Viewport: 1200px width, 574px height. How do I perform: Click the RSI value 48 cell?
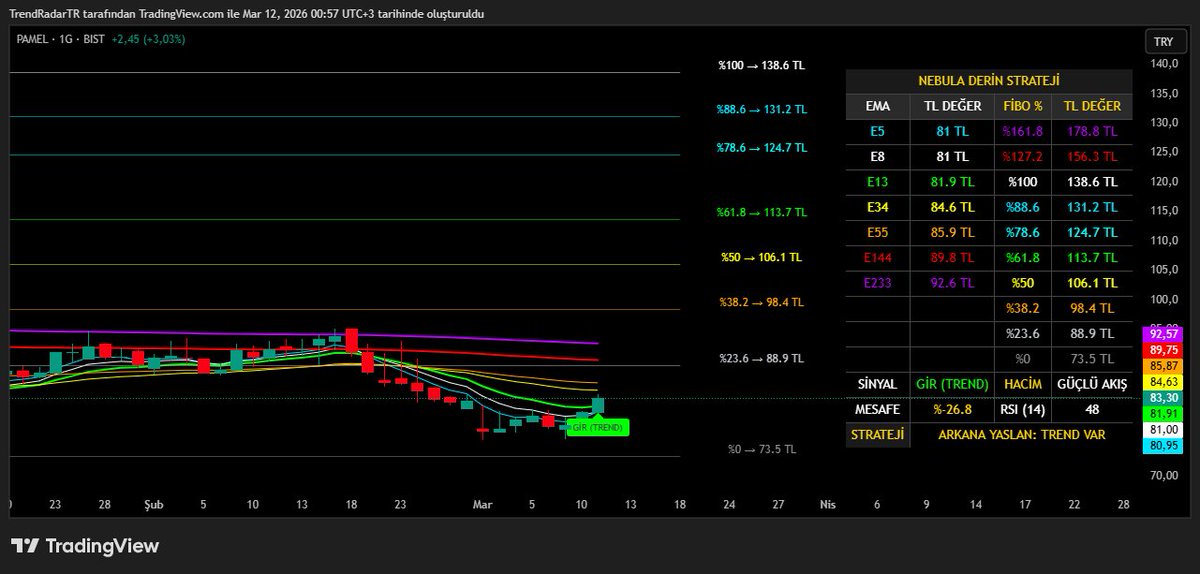(1092, 409)
